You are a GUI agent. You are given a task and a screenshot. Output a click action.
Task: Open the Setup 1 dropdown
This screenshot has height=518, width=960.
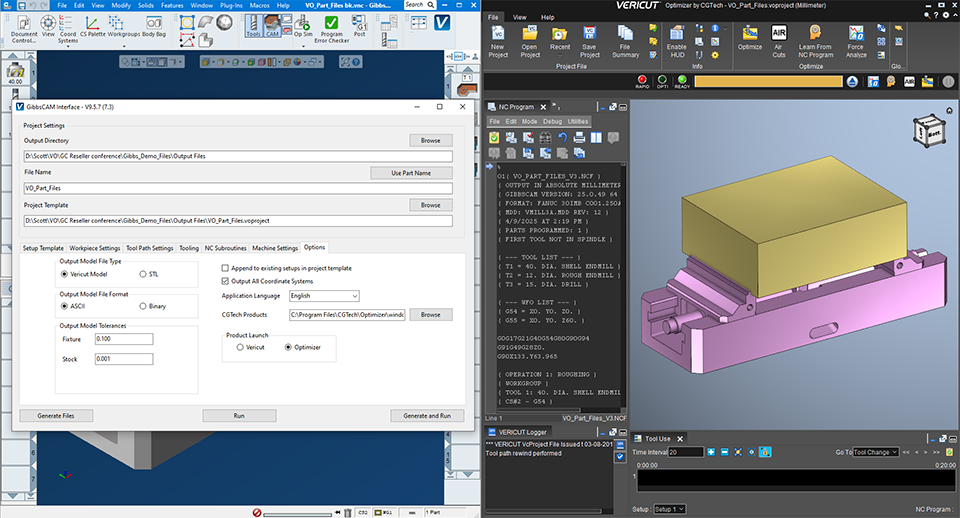[x=670, y=509]
